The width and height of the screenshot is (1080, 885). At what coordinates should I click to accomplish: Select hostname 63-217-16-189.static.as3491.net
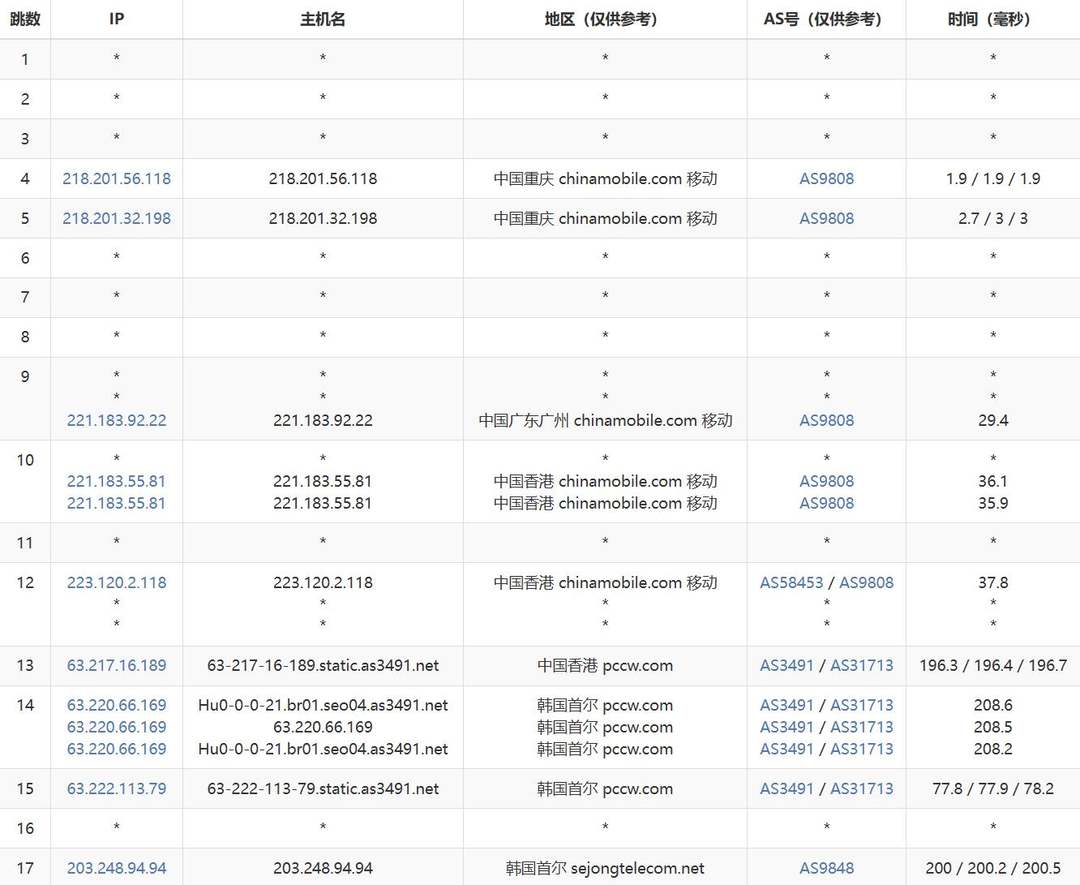point(322,665)
